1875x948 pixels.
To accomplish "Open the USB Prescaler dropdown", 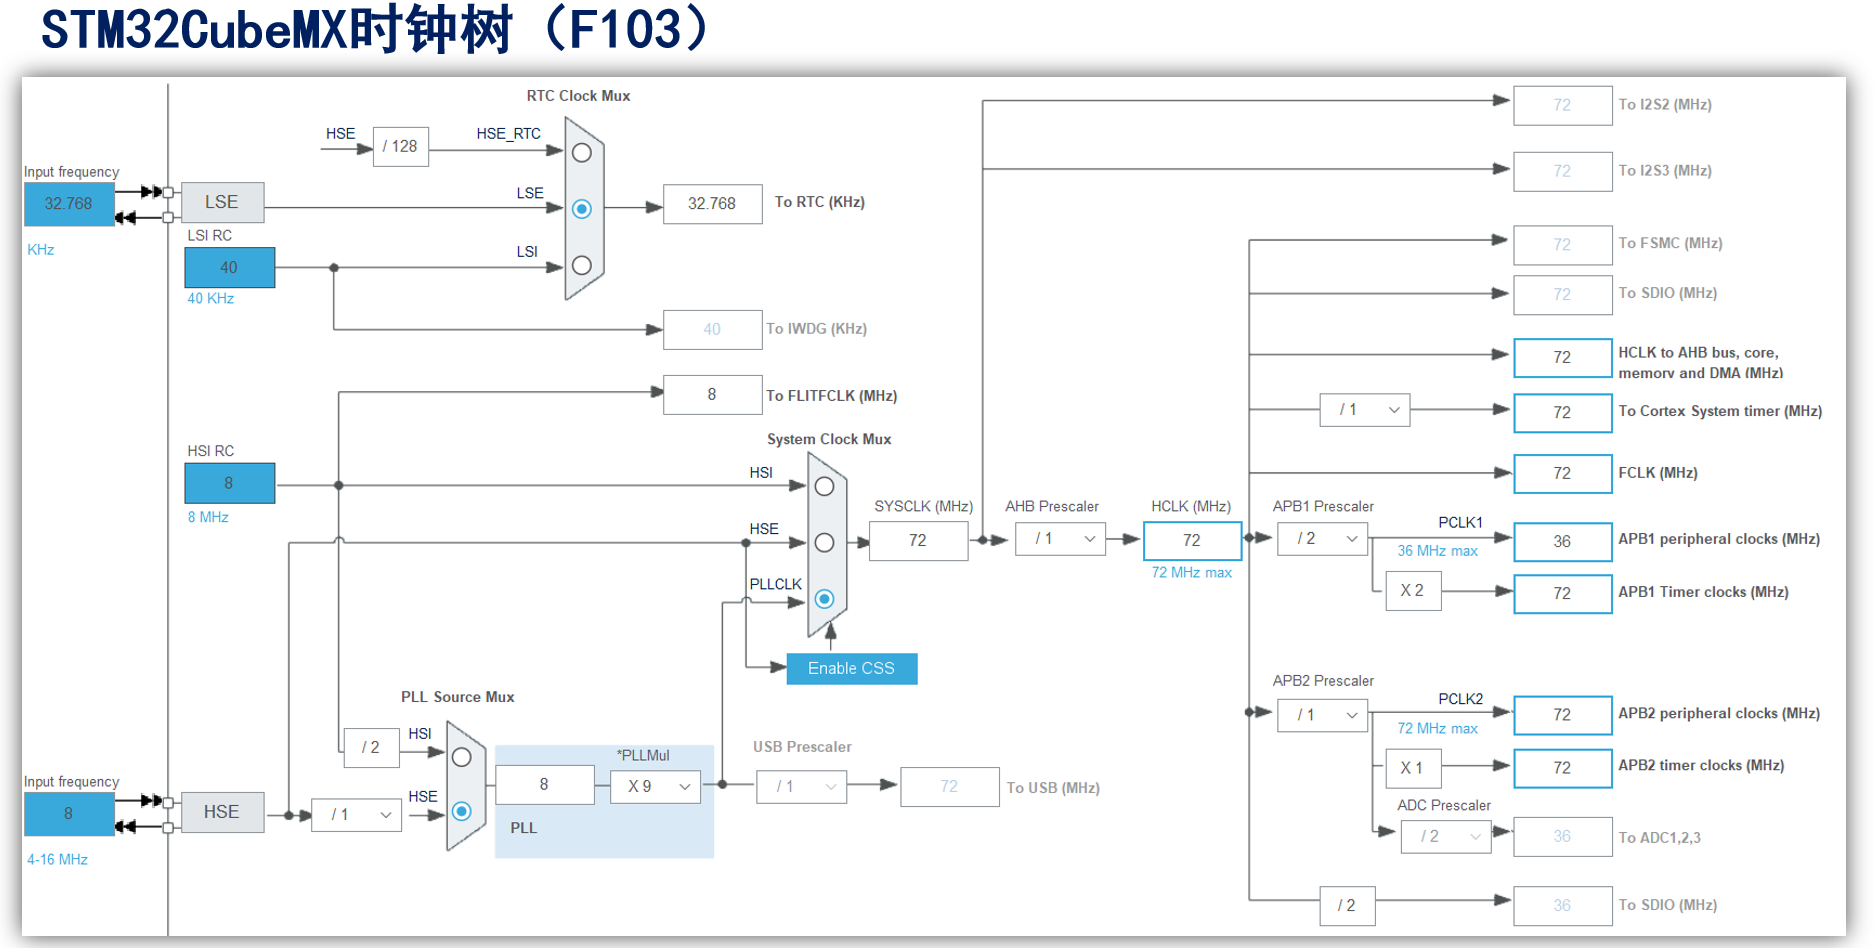I will point(802,787).
